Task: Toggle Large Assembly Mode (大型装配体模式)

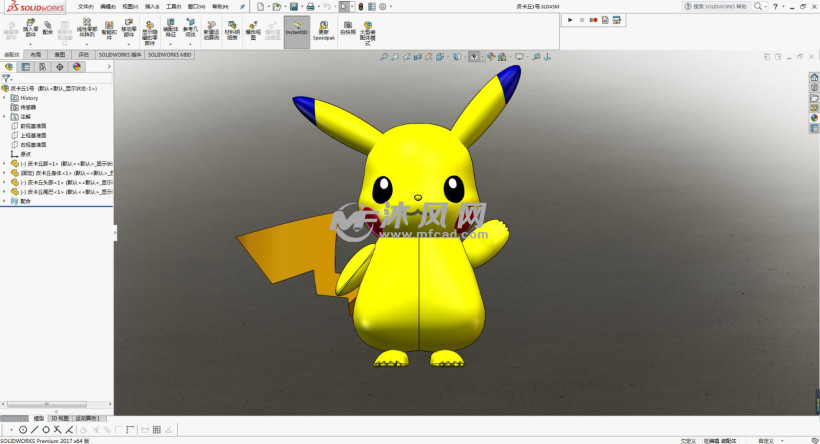Action: click(368, 33)
